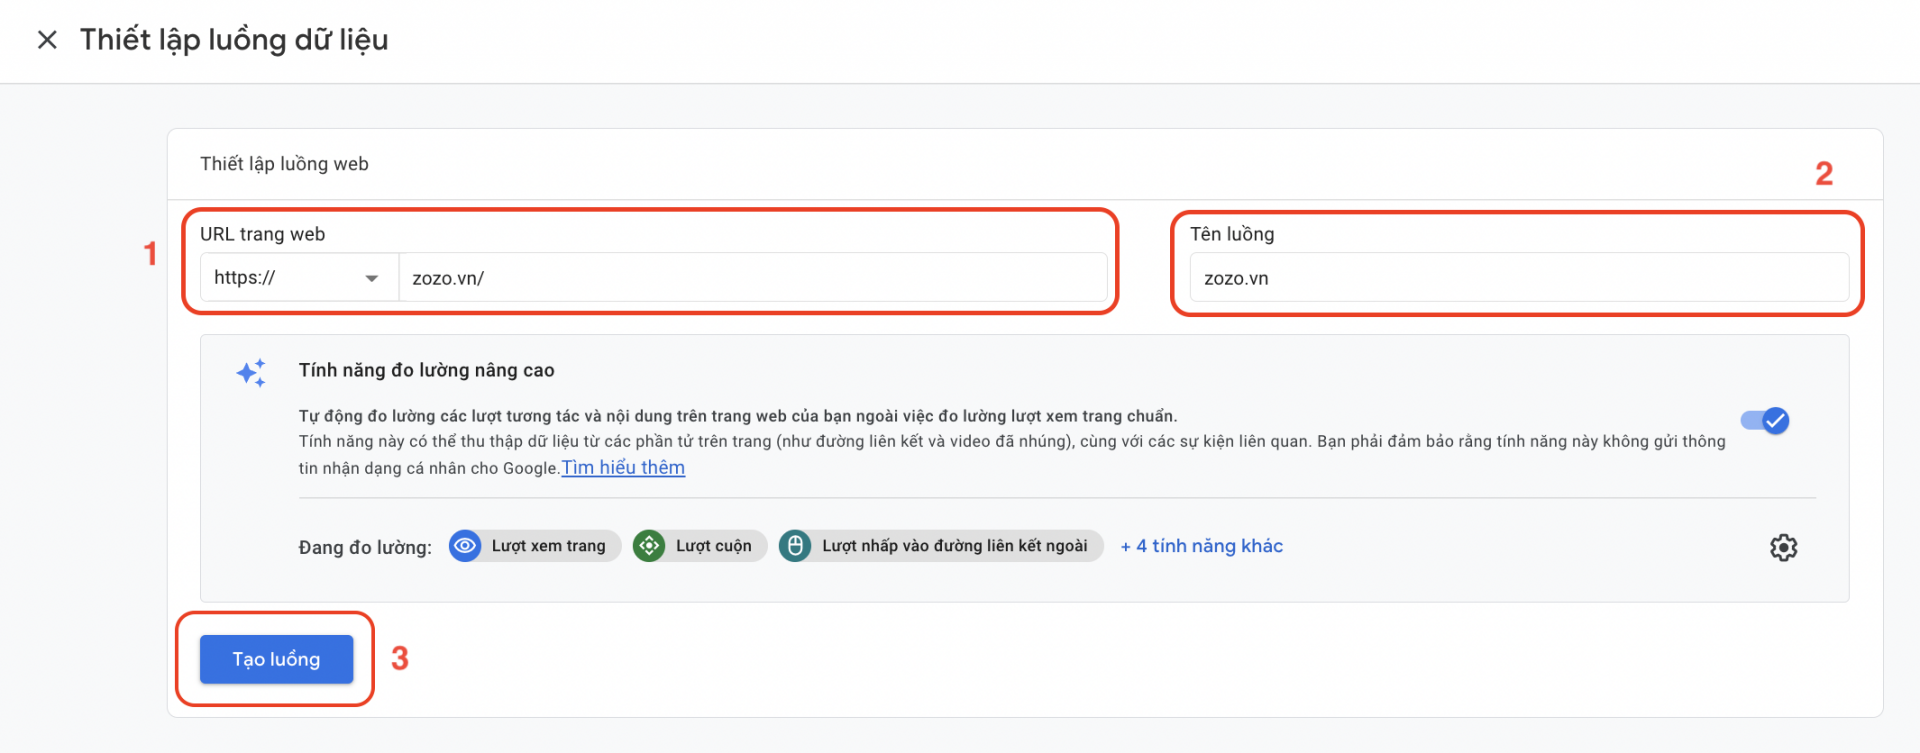Click the eye icon for Lượt xem trang

[465, 546]
